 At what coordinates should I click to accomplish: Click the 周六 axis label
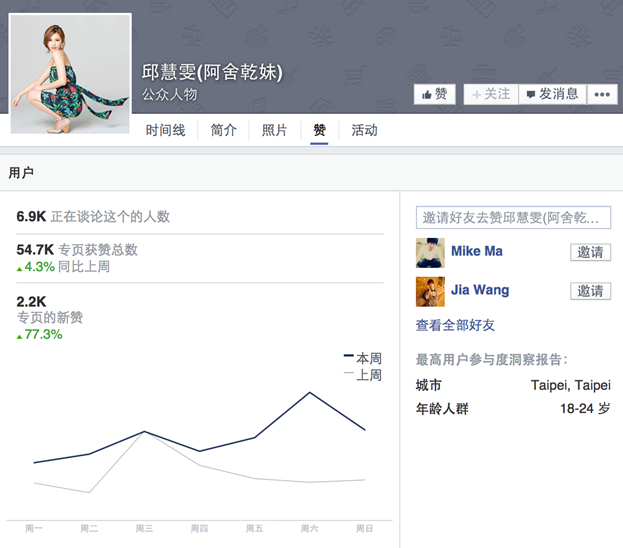[x=309, y=529]
